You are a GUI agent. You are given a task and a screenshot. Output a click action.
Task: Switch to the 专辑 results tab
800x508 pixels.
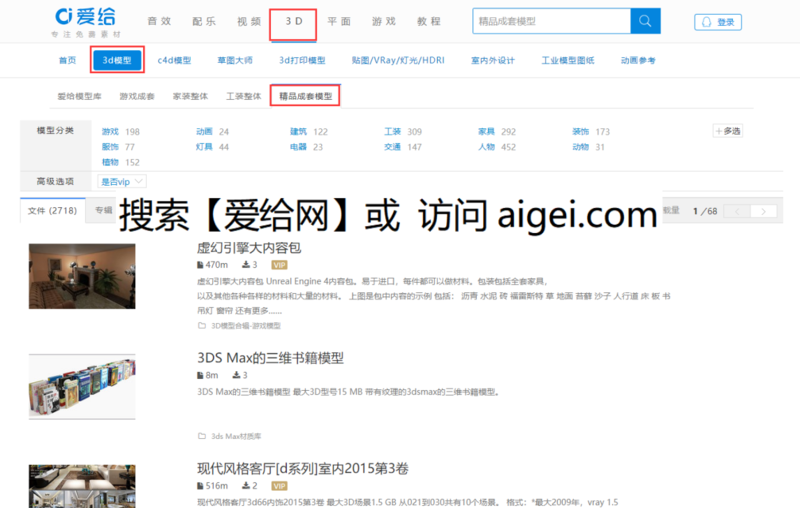104,210
